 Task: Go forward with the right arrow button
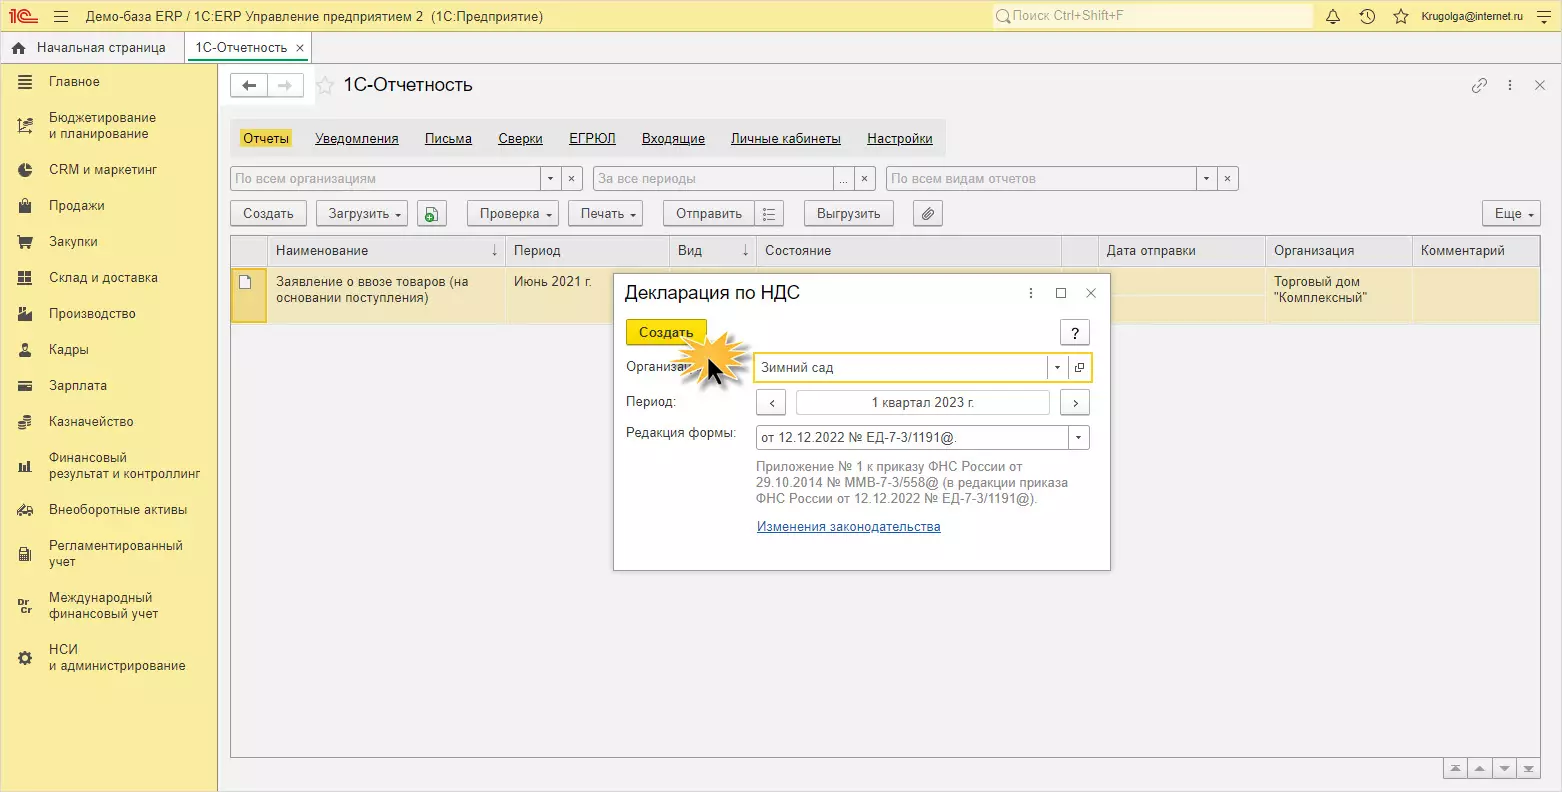pyautogui.click(x=285, y=86)
